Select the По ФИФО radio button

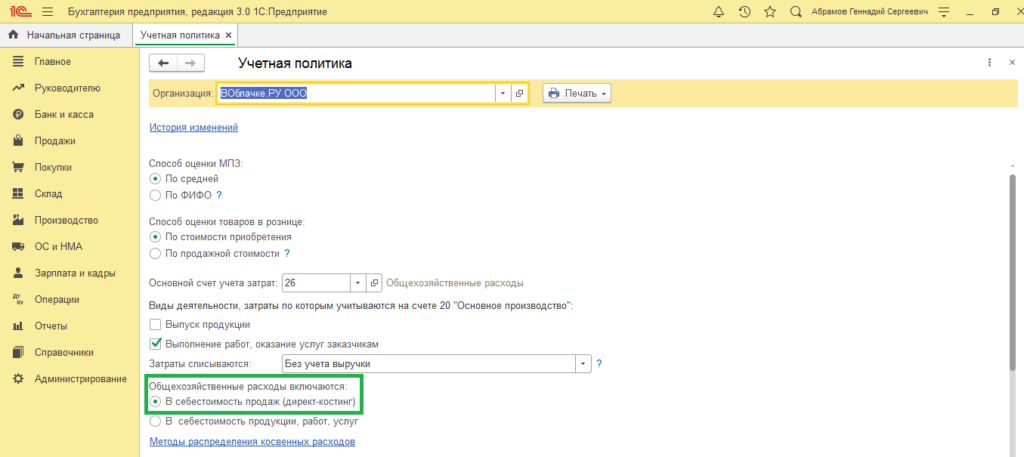tap(155, 195)
